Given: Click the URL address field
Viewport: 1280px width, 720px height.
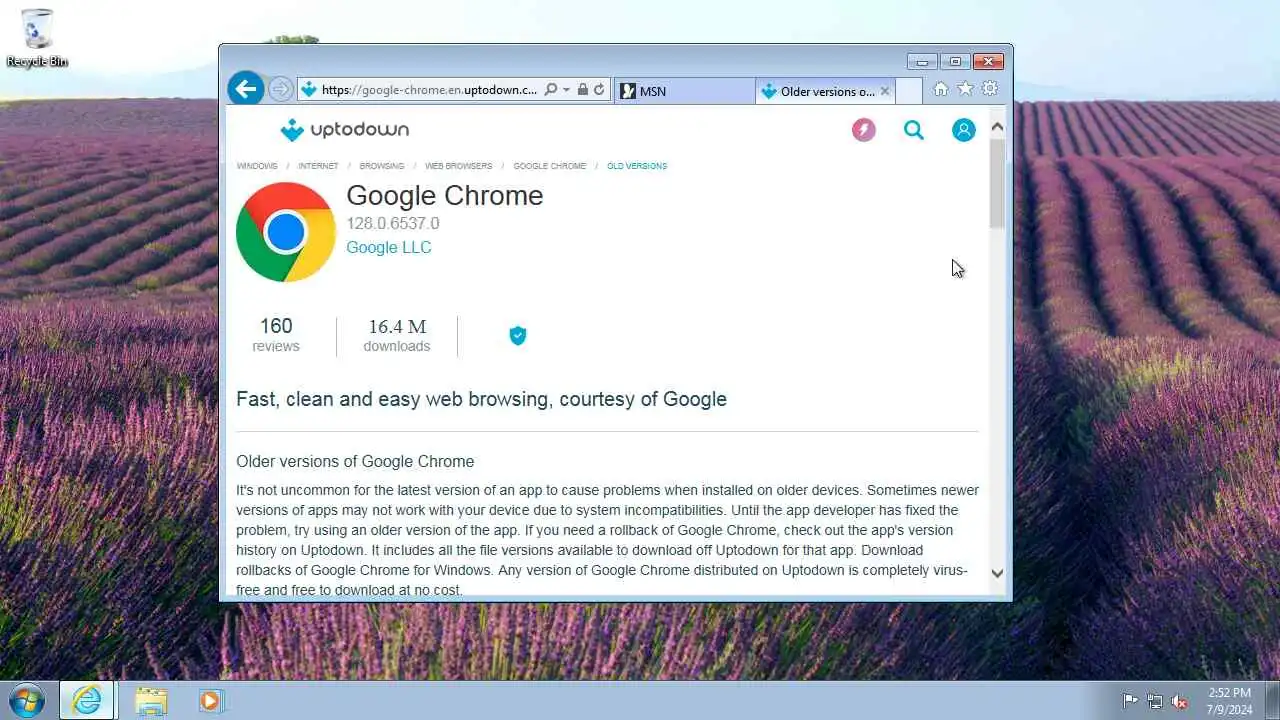Looking at the screenshot, I should click(x=429, y=90).
